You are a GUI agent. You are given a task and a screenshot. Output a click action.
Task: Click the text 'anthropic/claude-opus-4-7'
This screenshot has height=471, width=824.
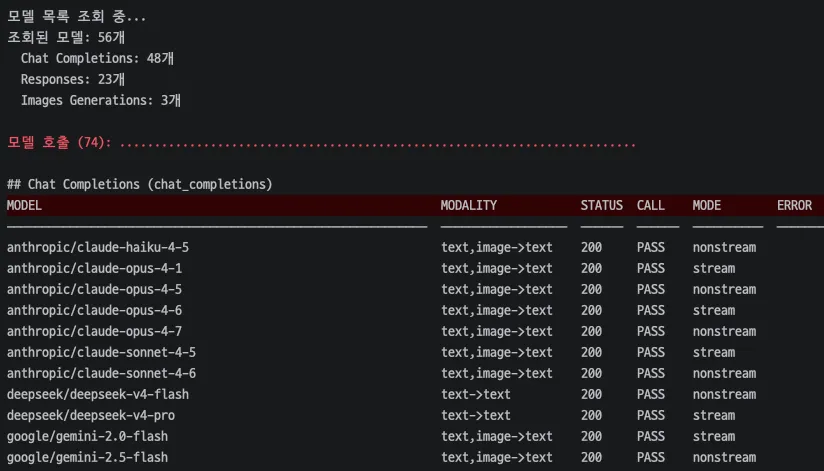click(95, 331)
